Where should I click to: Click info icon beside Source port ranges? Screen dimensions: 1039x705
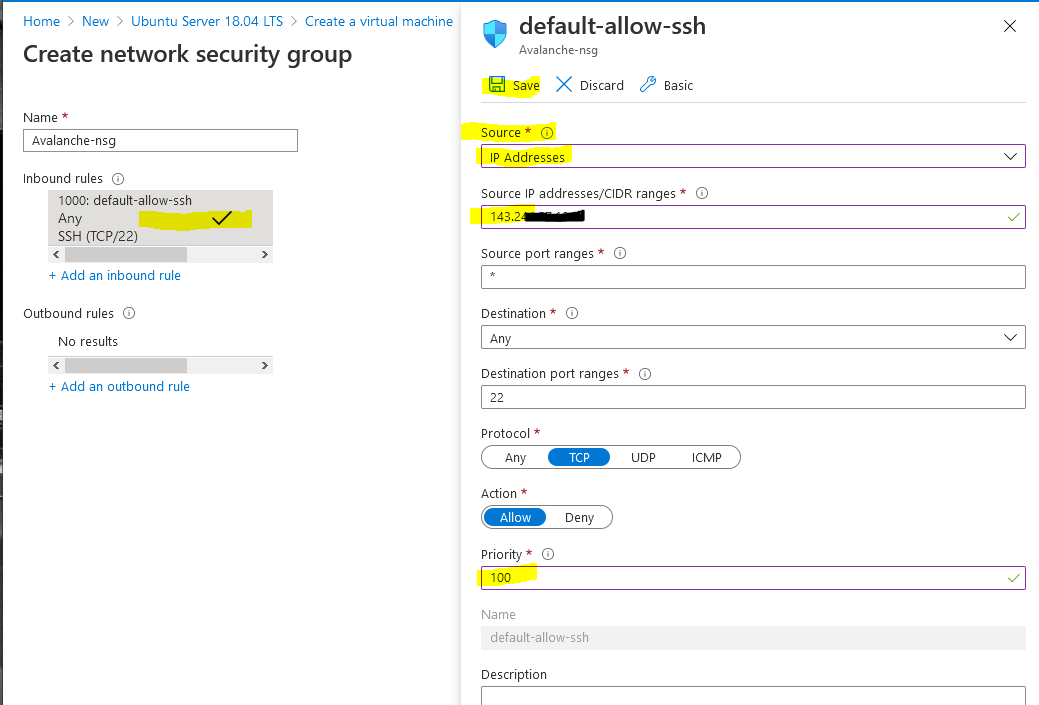pos(619,254)
